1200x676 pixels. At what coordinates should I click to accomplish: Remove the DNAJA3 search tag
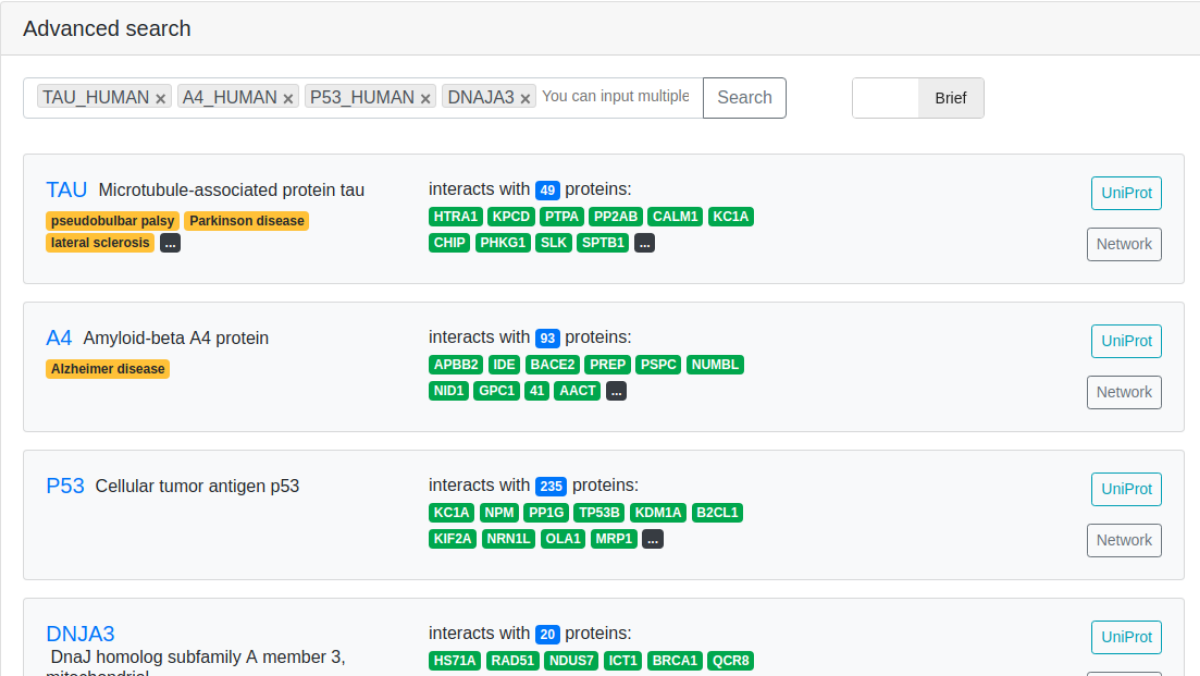click(x=525, y=98)
